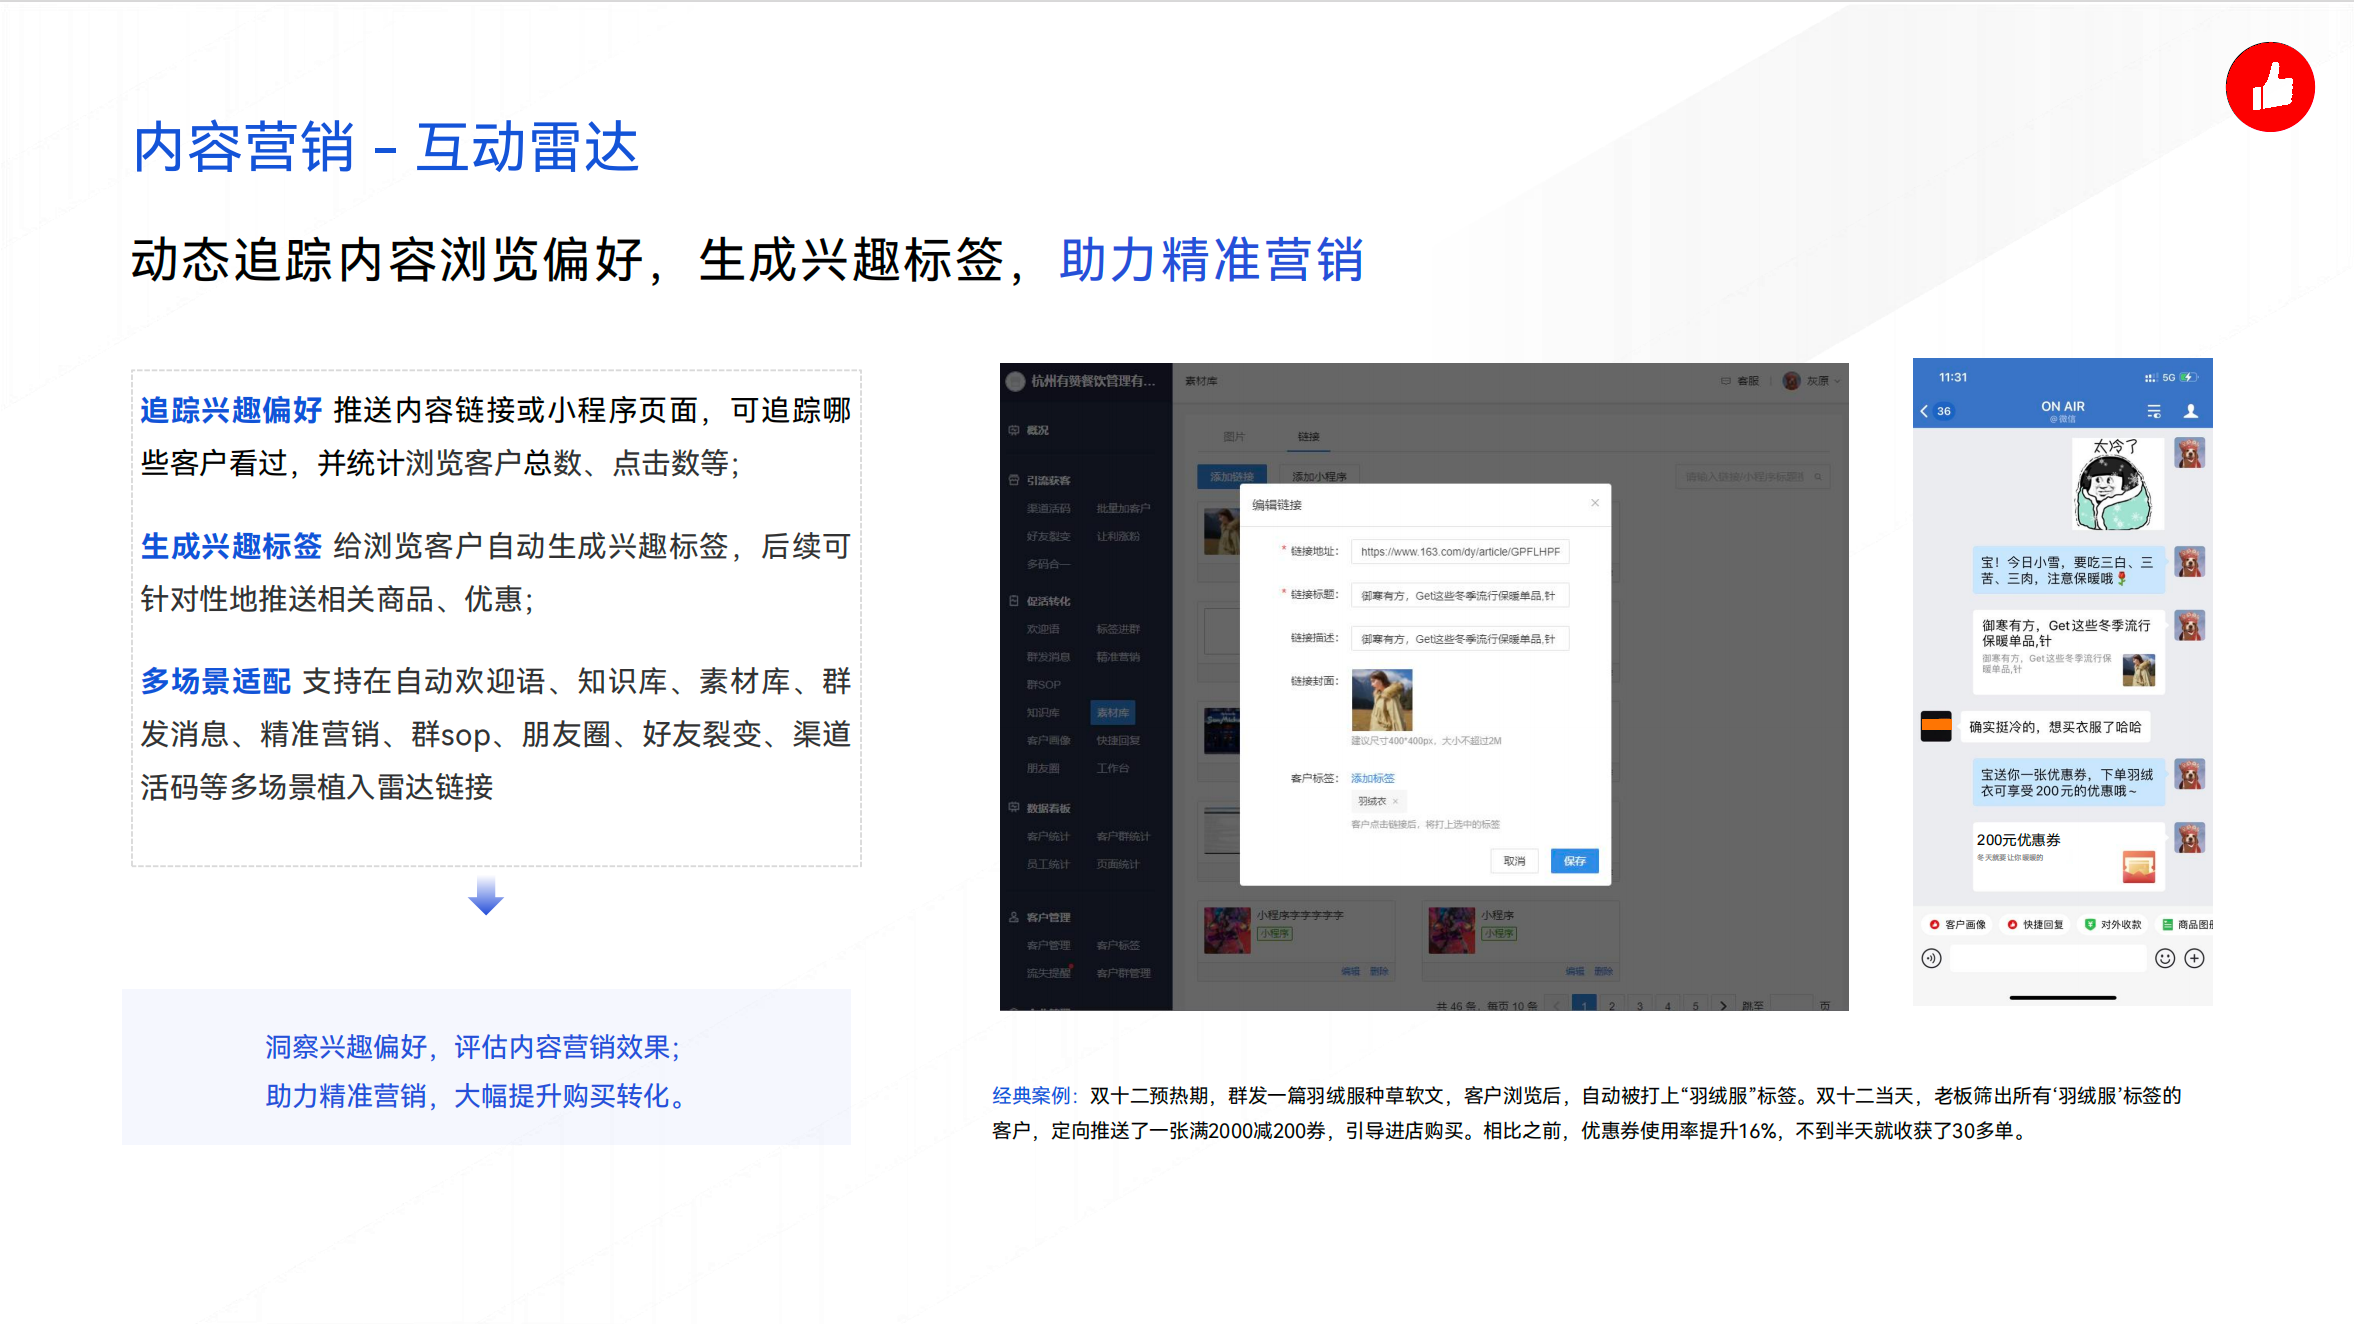
Task: Click the 链接地址 URL input field
Action: pyautogui.click(x=1459, y=552)
